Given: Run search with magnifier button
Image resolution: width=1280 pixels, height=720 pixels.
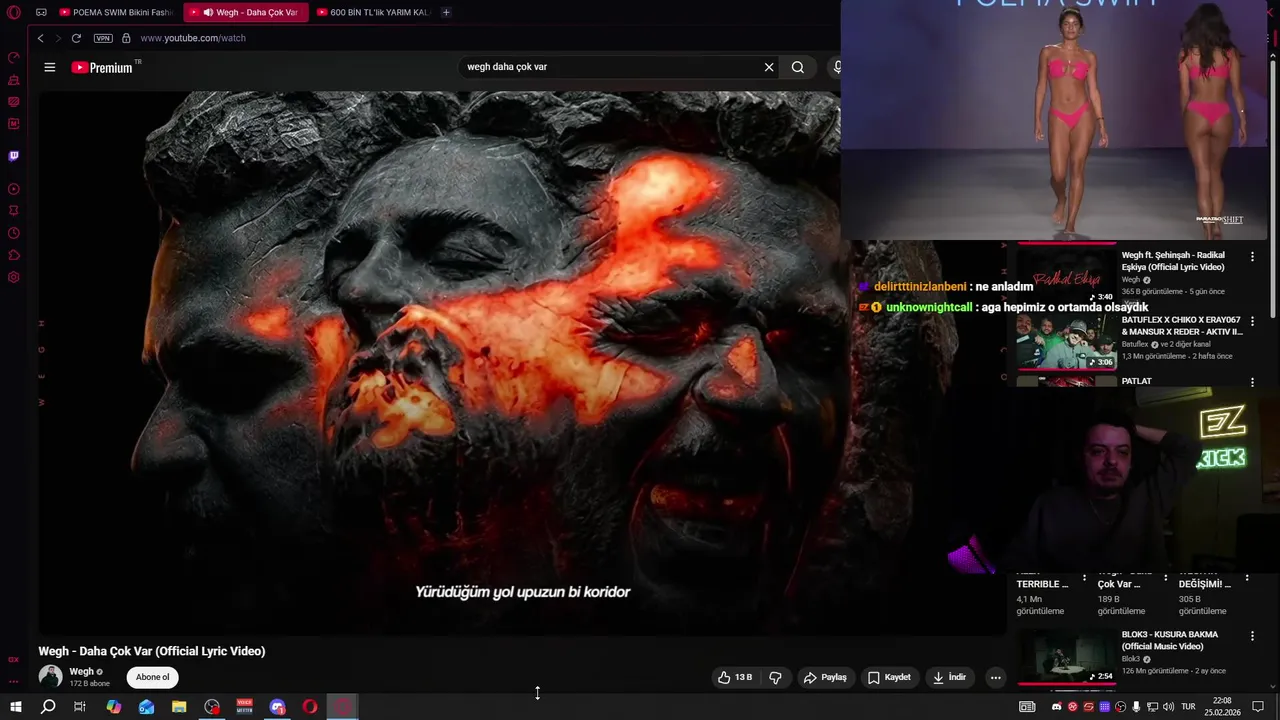Looking at the screenshot, I should 797,67.
